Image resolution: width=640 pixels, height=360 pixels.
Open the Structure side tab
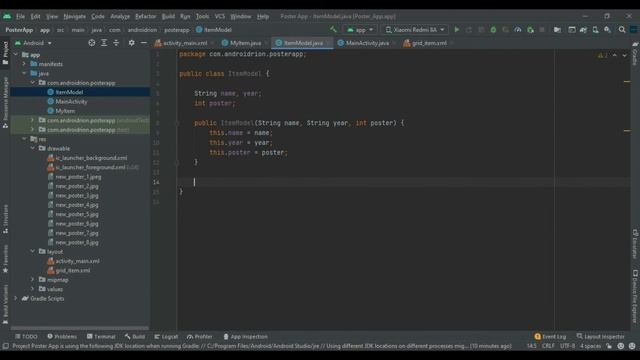click(x=5, y=219)
